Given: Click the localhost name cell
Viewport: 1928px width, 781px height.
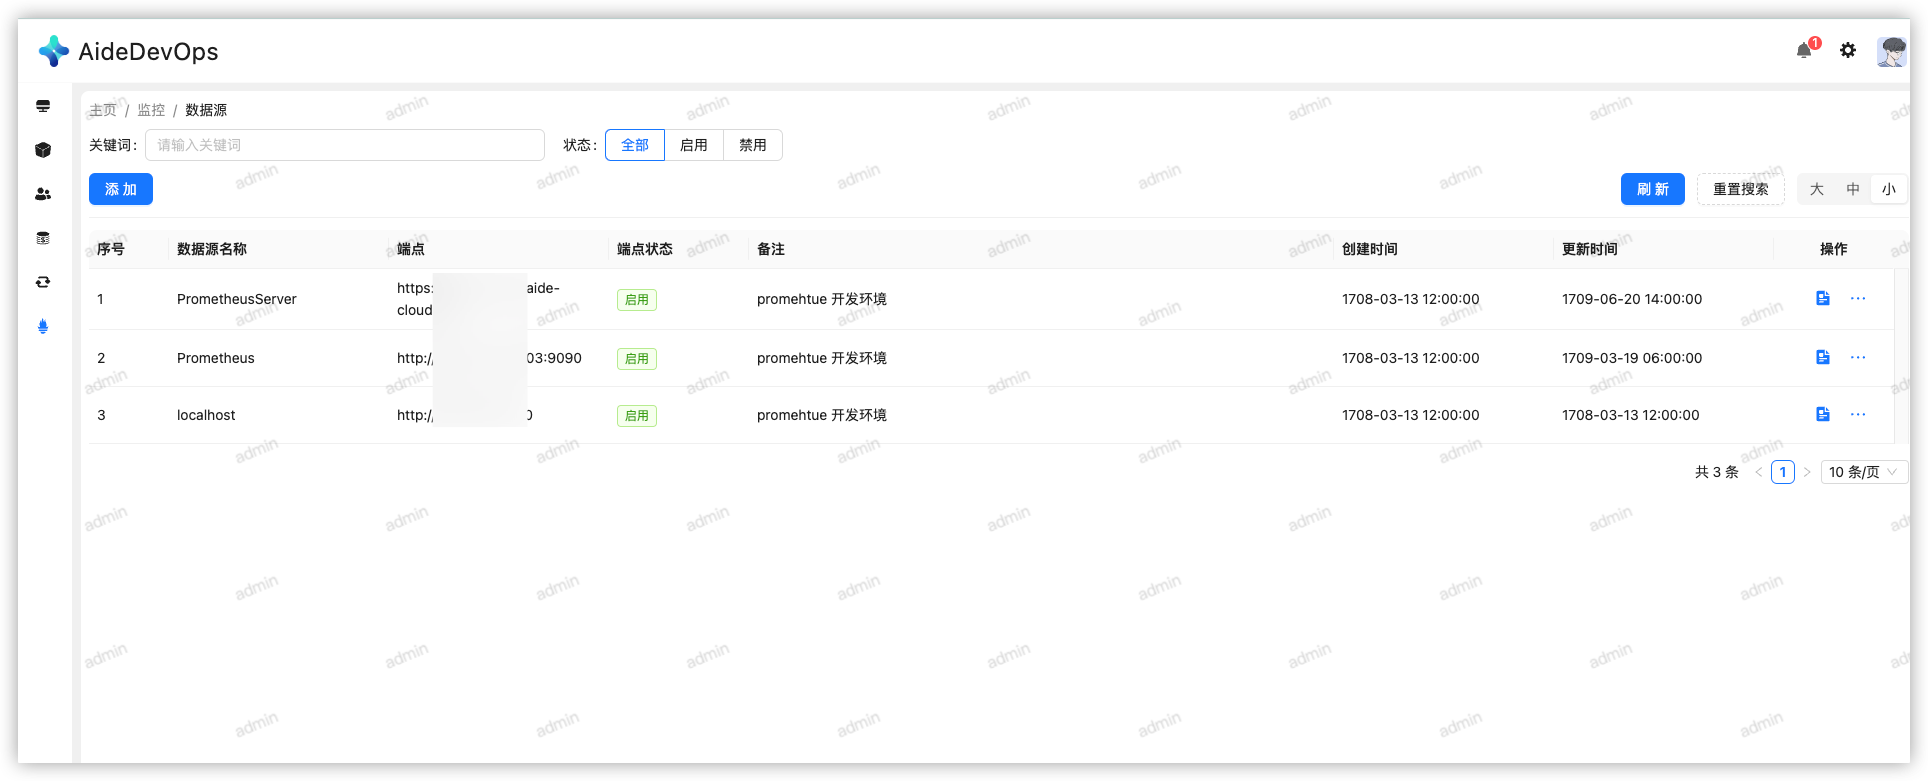Looking at the screenshot, I should 206,415.
